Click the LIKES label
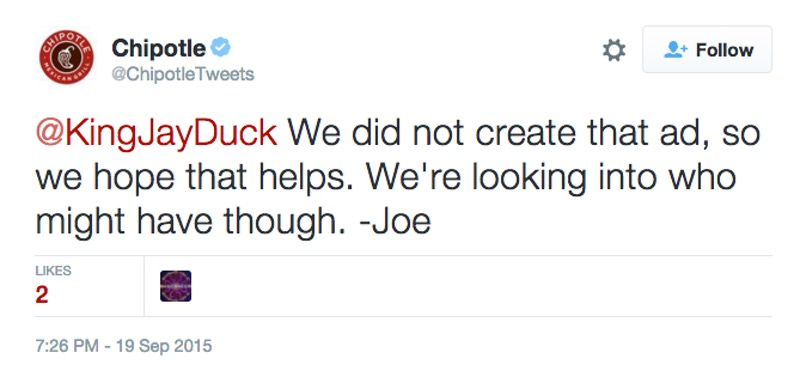Screen dimensions: 800x371 (53, 271)
